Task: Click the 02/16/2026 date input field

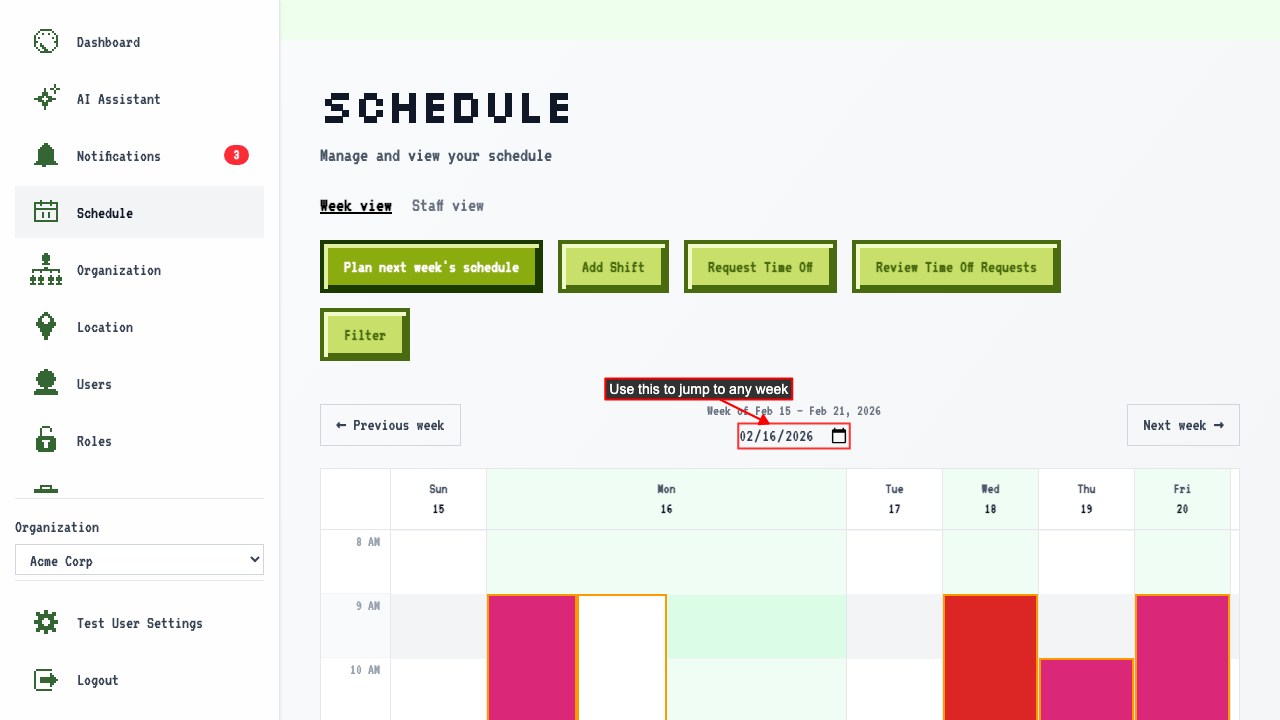Action: click(x=794, y=436)
